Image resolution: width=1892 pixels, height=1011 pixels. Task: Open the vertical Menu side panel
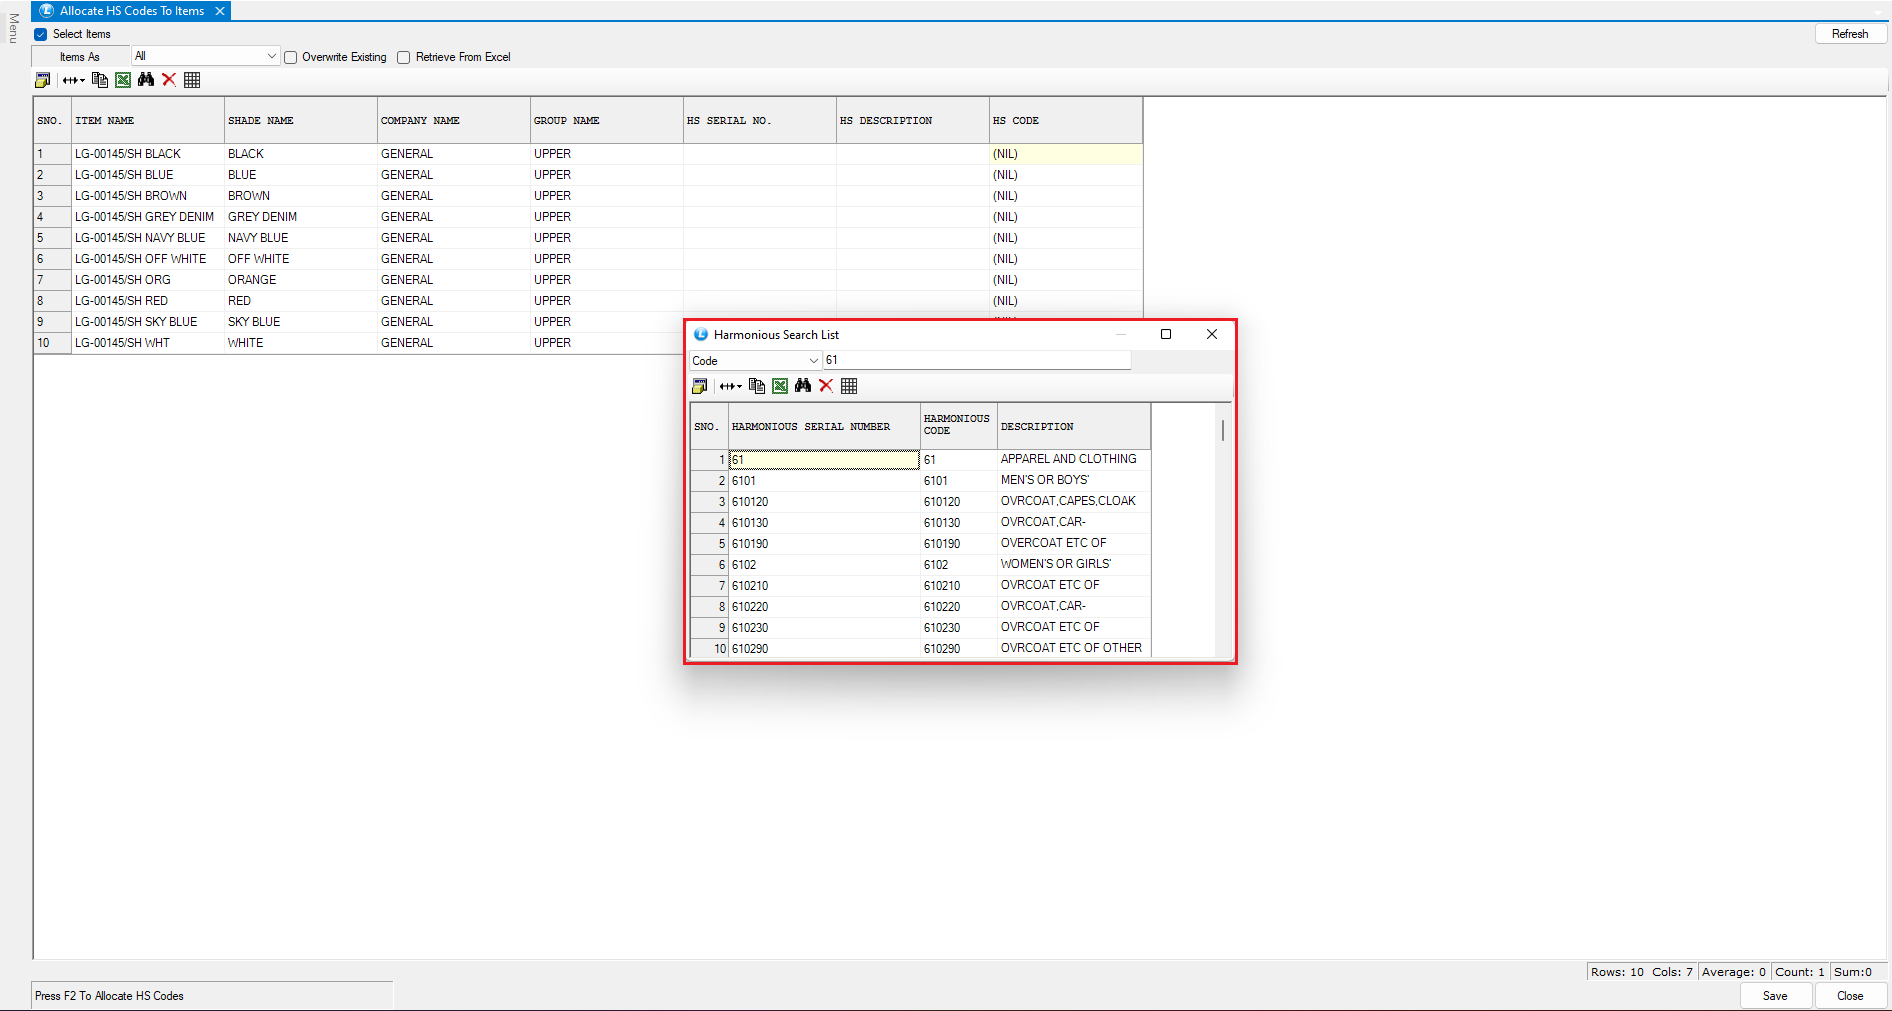[13, 28]
